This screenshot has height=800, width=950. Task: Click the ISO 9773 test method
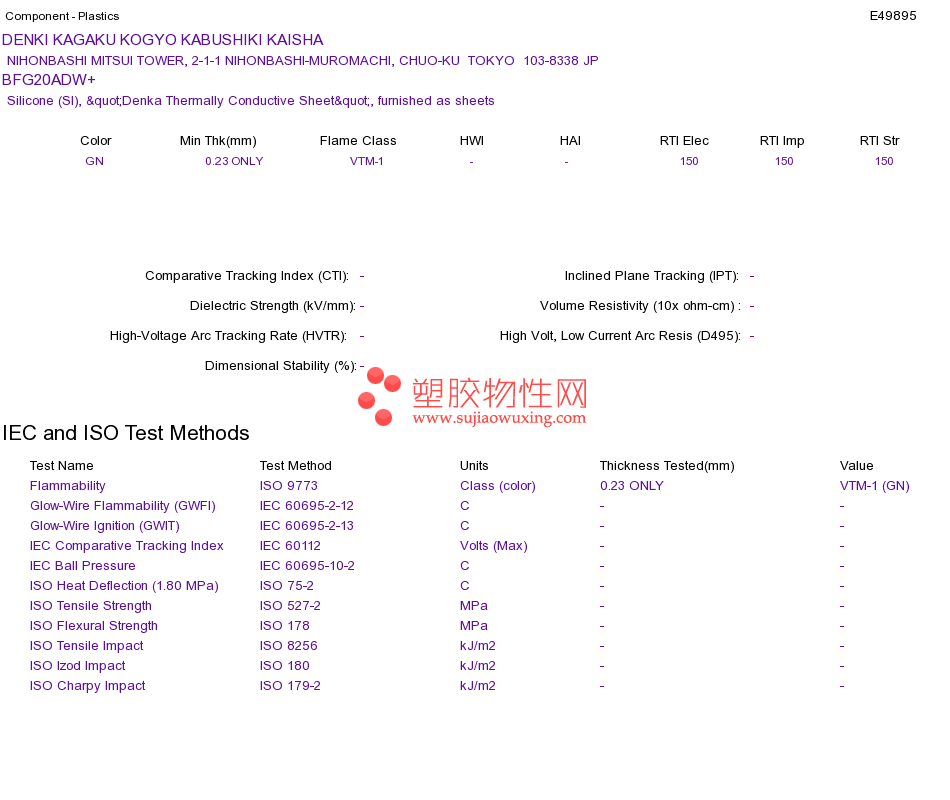click(x=289, y=485)
